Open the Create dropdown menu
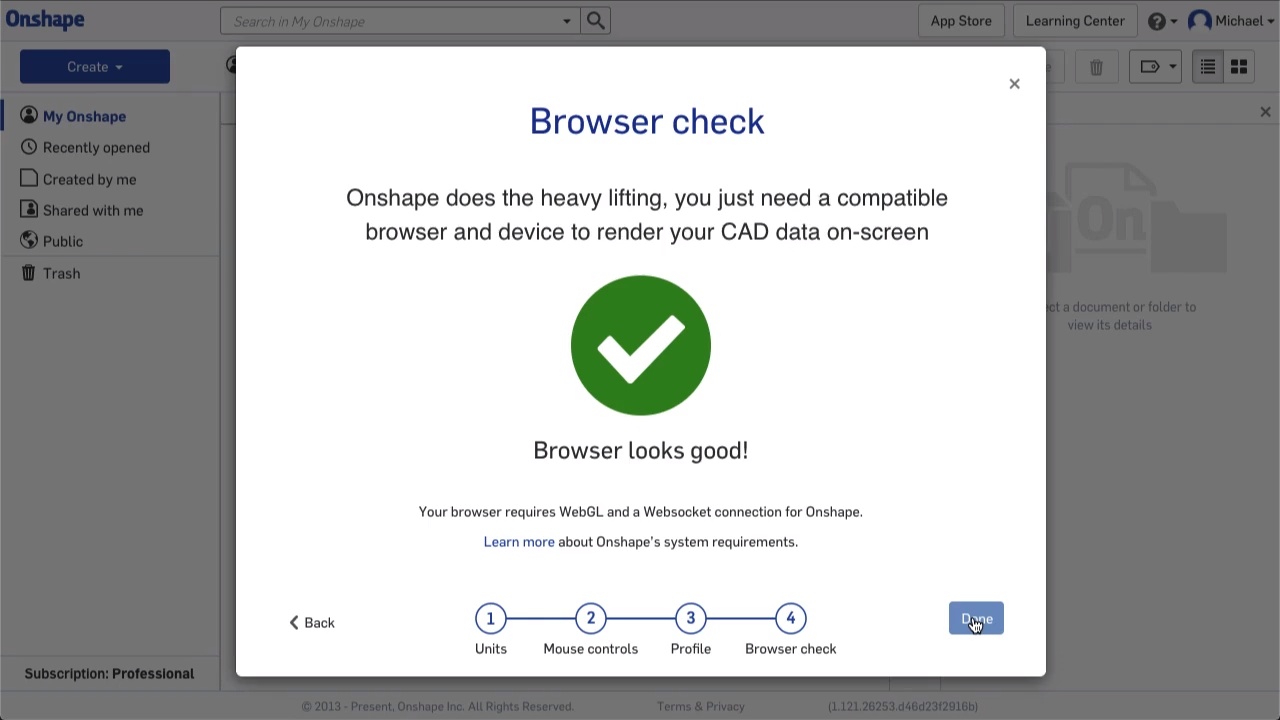This screenshot has width=1280, height=720. pyautogui.click(x=95, y=67)
